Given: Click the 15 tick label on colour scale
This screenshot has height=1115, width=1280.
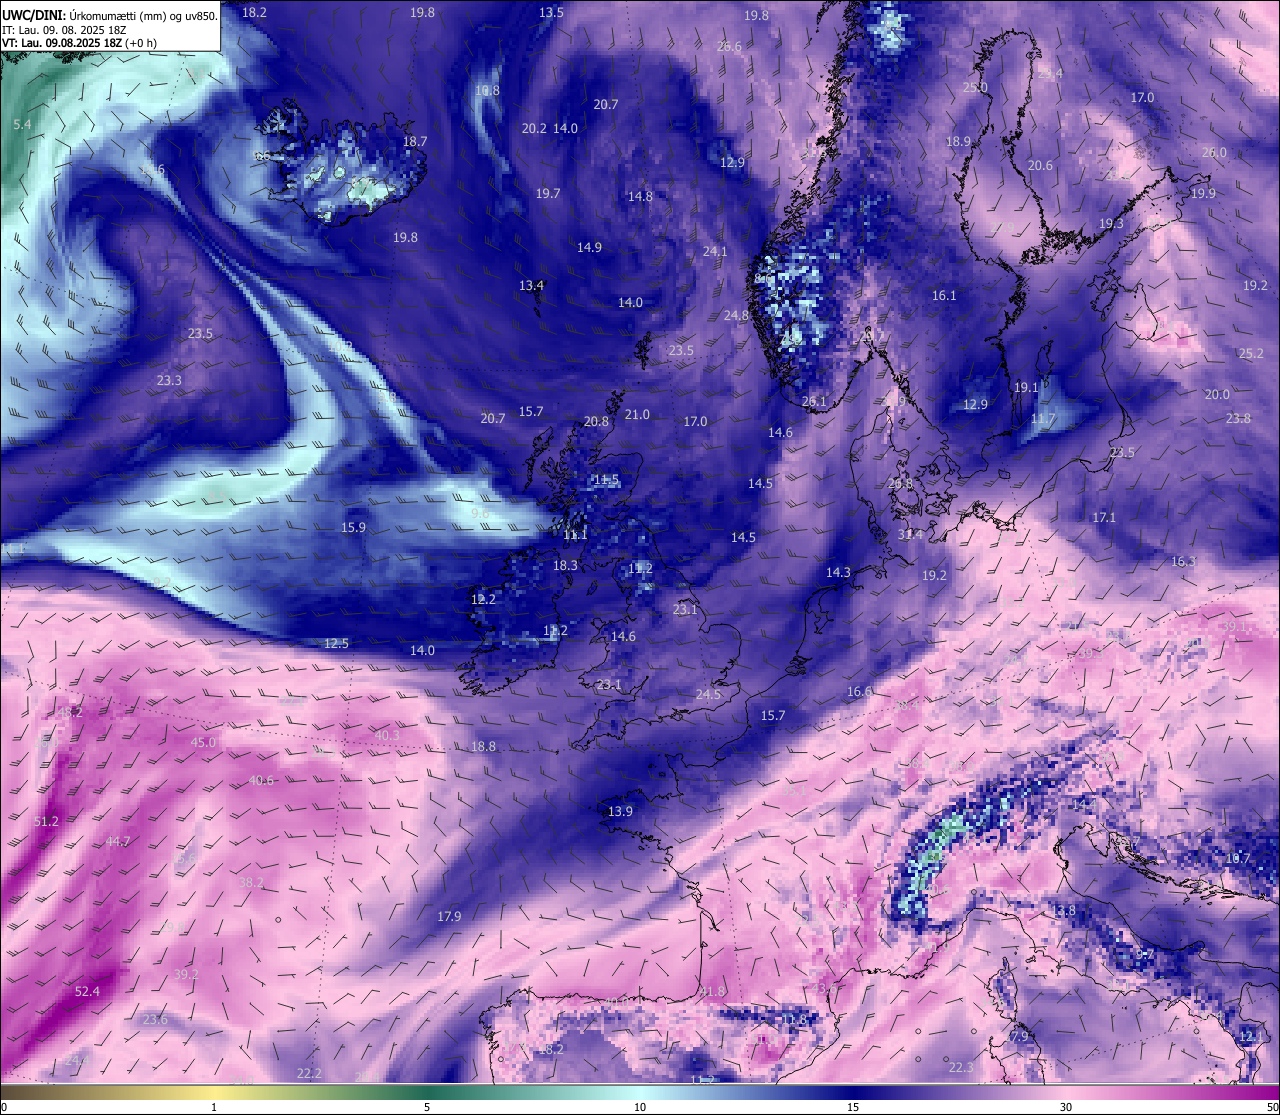Looking at the screenshot, I should pyautogui.click(x=853, y=1107).
